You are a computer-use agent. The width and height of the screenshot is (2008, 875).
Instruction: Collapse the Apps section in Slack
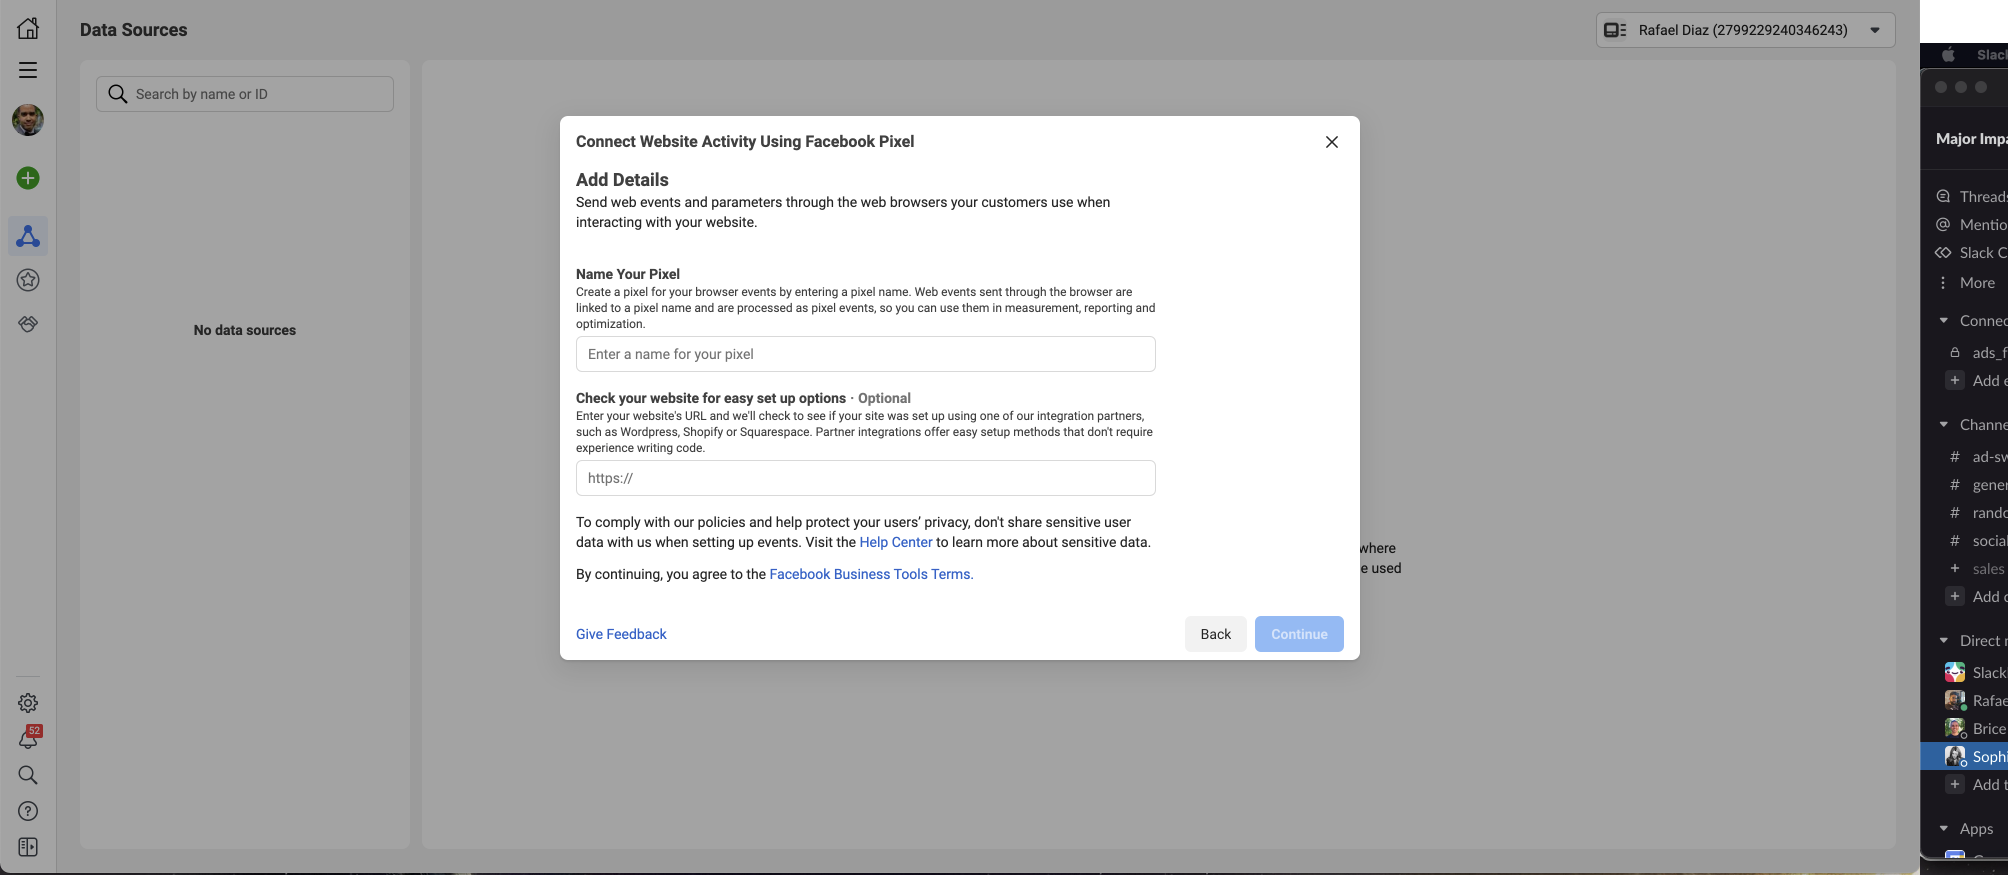tap(1944, 829)
